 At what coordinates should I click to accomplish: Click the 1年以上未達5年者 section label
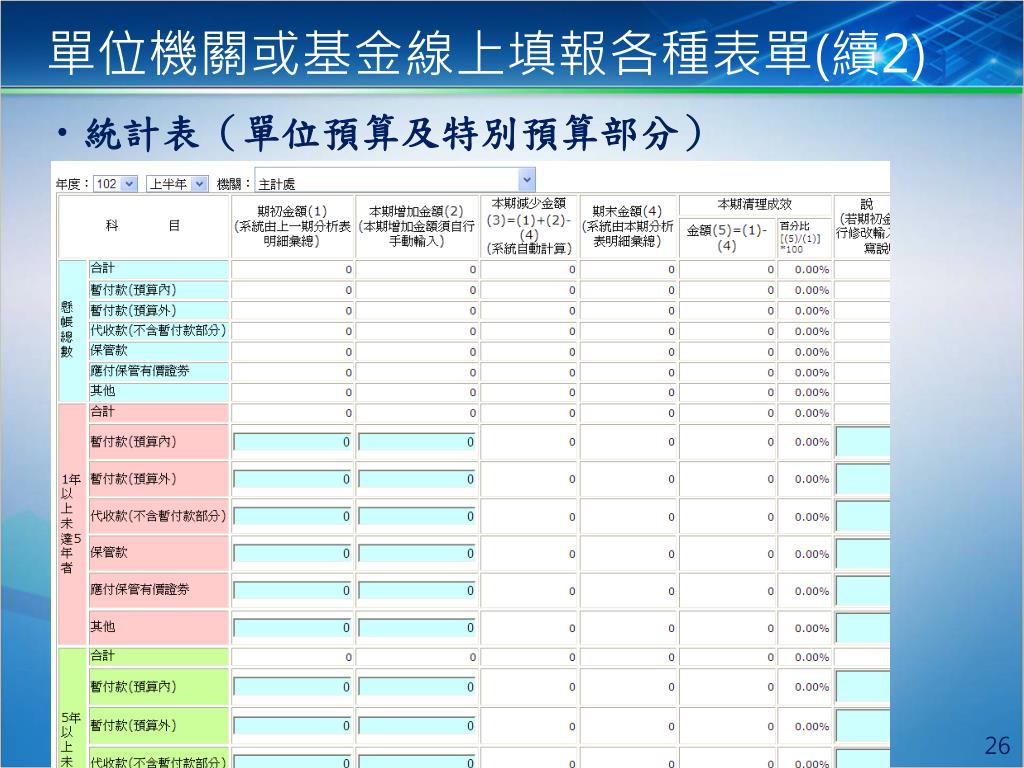(x=71, y=524)
